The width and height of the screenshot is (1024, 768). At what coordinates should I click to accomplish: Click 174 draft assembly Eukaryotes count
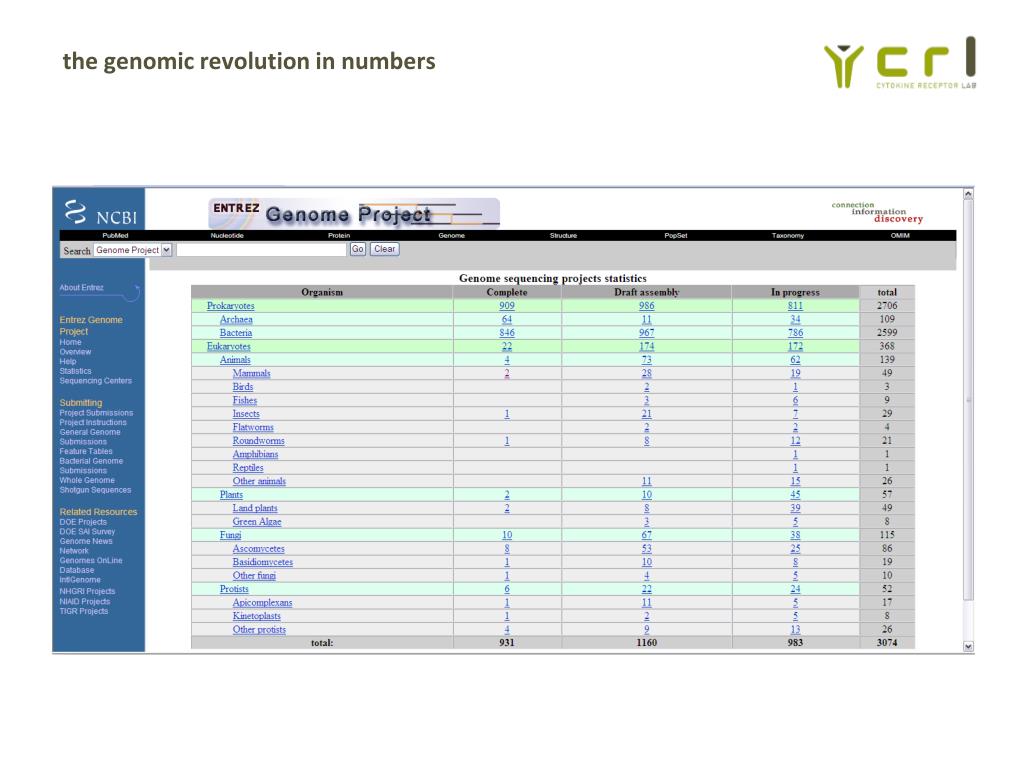click(647, 347)
